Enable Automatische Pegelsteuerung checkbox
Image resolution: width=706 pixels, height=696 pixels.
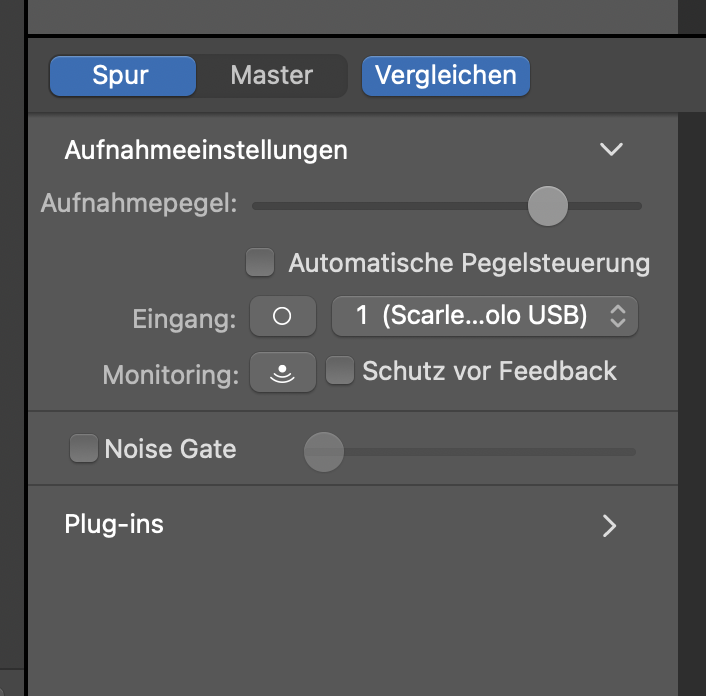(260, 262)
